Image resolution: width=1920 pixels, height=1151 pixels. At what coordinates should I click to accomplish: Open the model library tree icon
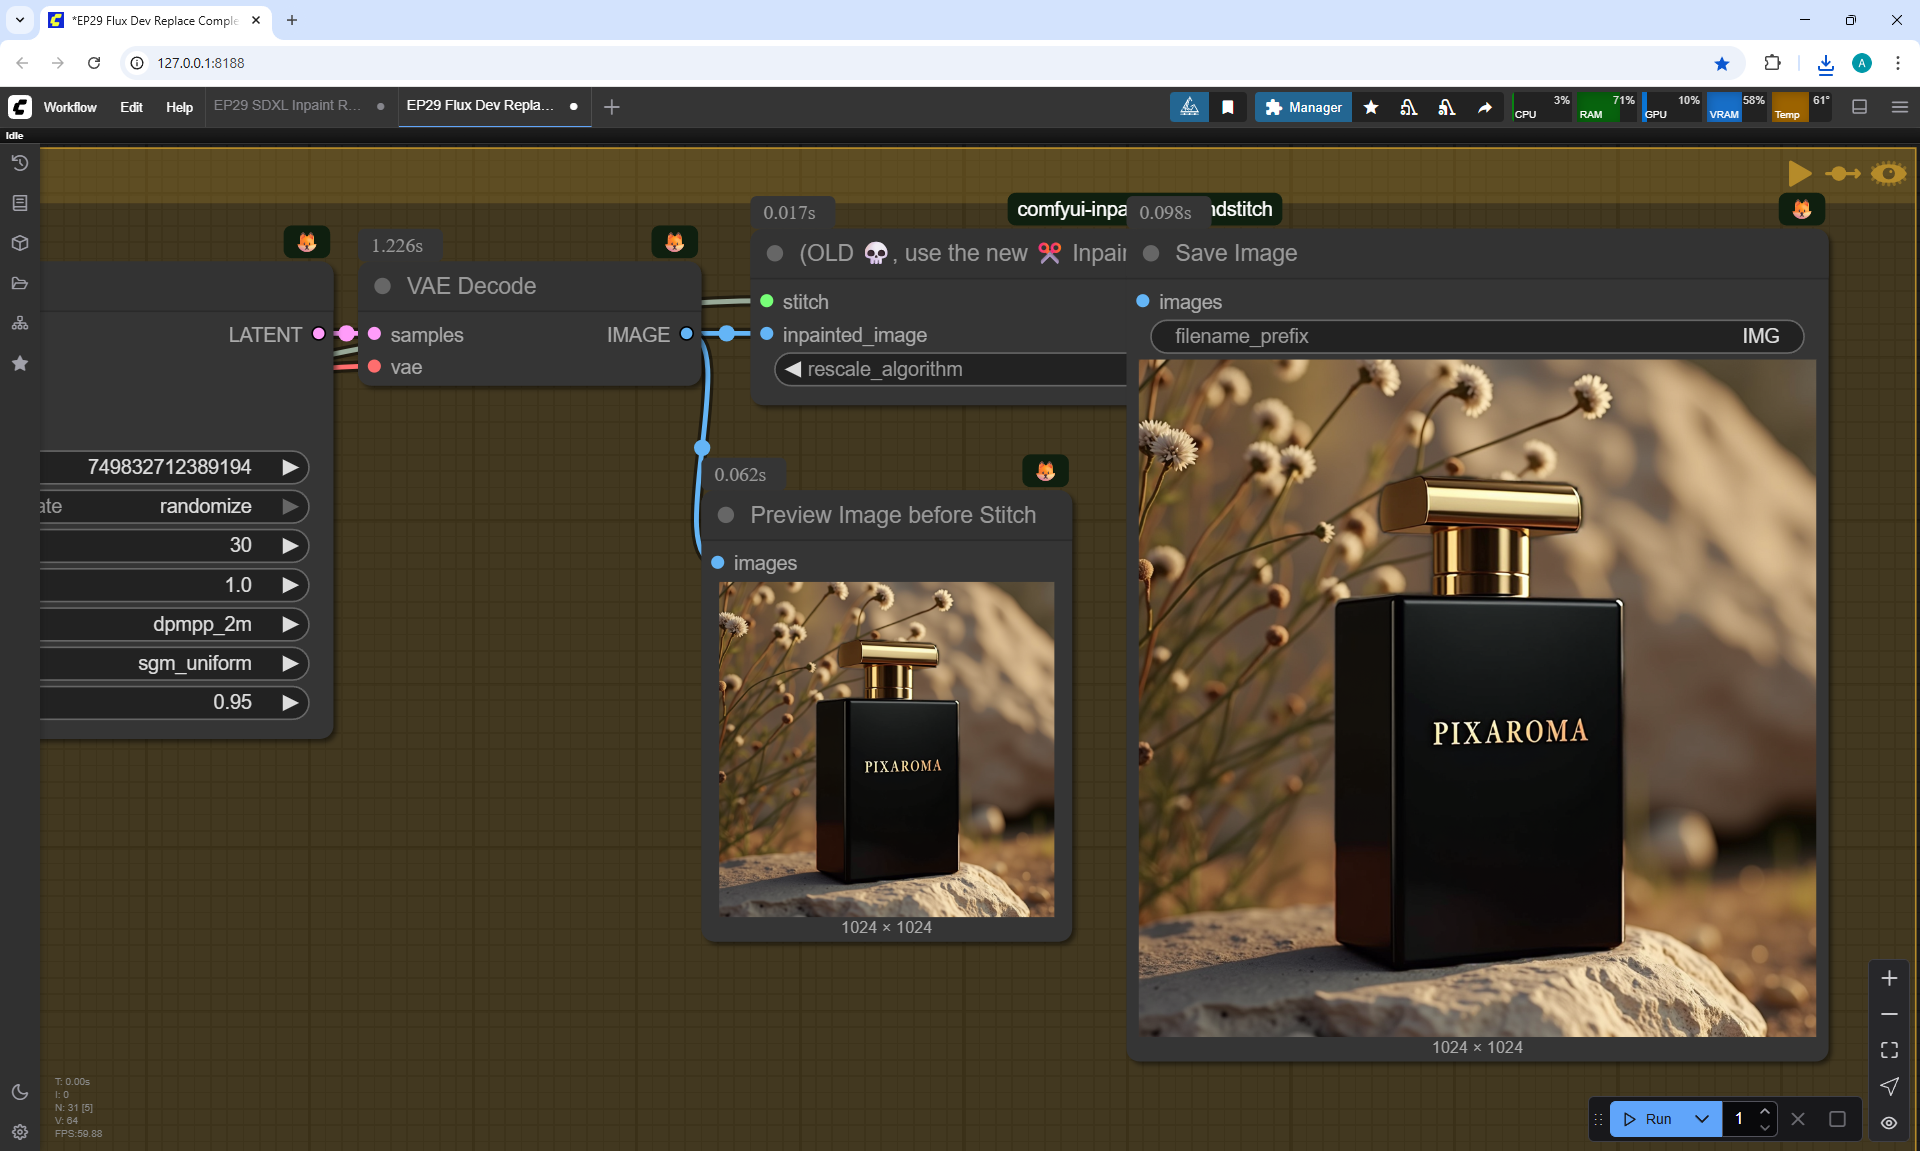pyautogui.click(x=19, y=323)
